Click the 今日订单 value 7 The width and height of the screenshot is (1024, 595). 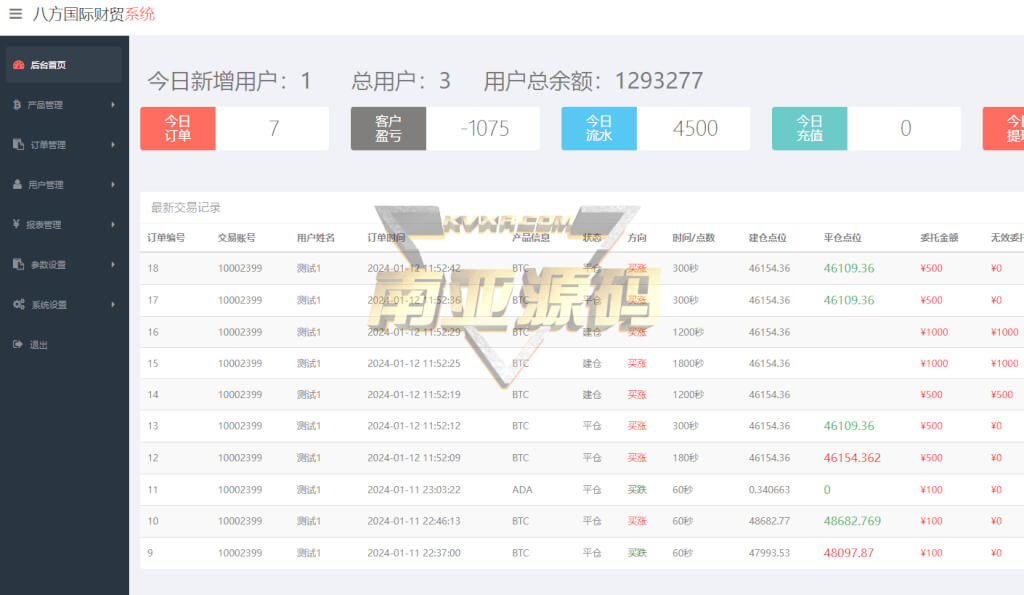click(x=274, y=128)
